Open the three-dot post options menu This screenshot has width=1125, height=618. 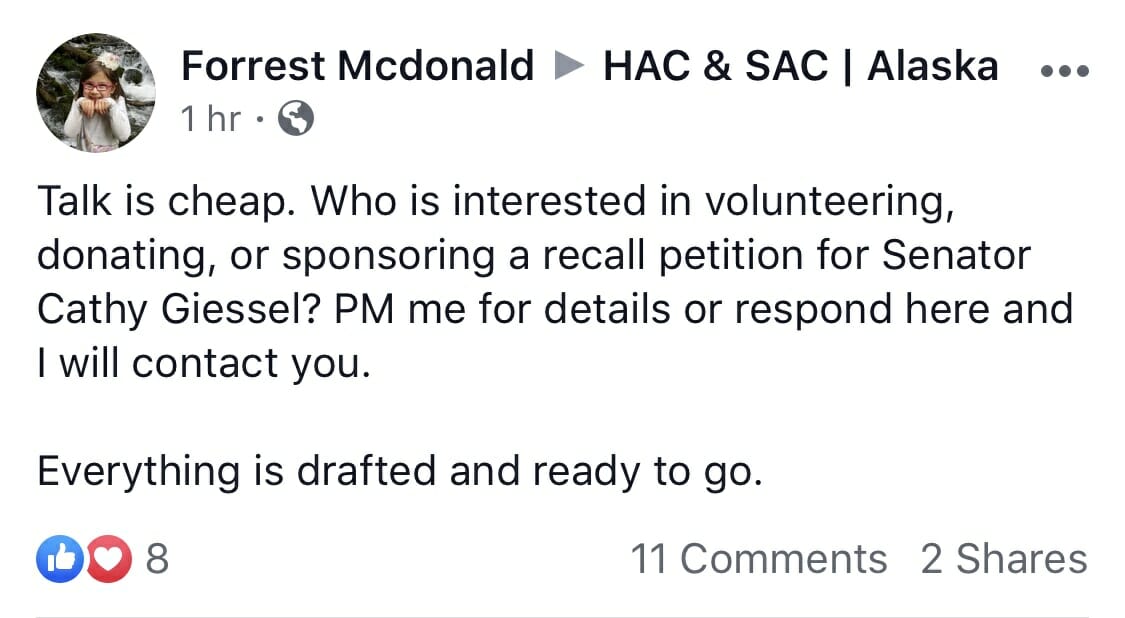click(x=1065, y=71)
